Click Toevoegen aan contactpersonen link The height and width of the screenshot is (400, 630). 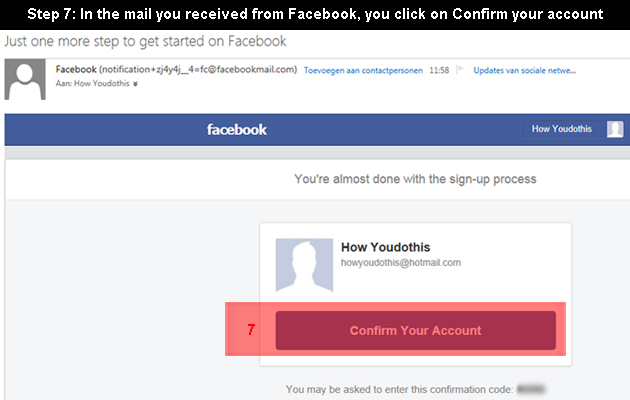[363, 70]
